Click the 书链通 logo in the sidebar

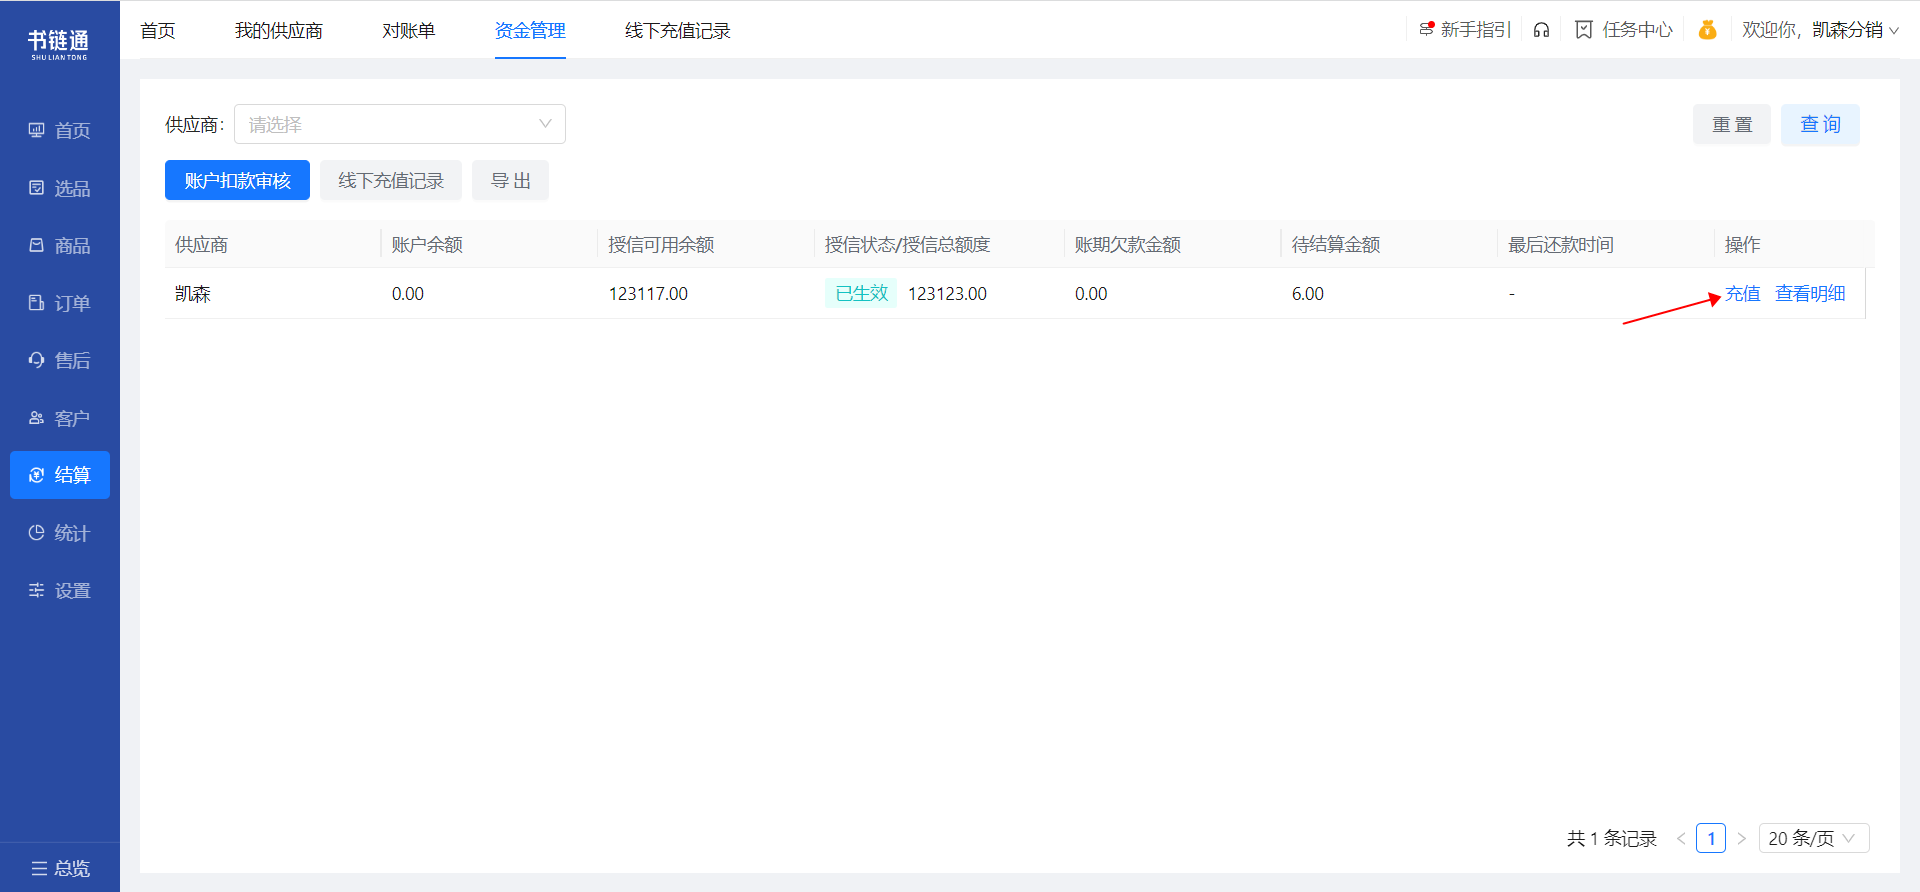tap(59, 44)
